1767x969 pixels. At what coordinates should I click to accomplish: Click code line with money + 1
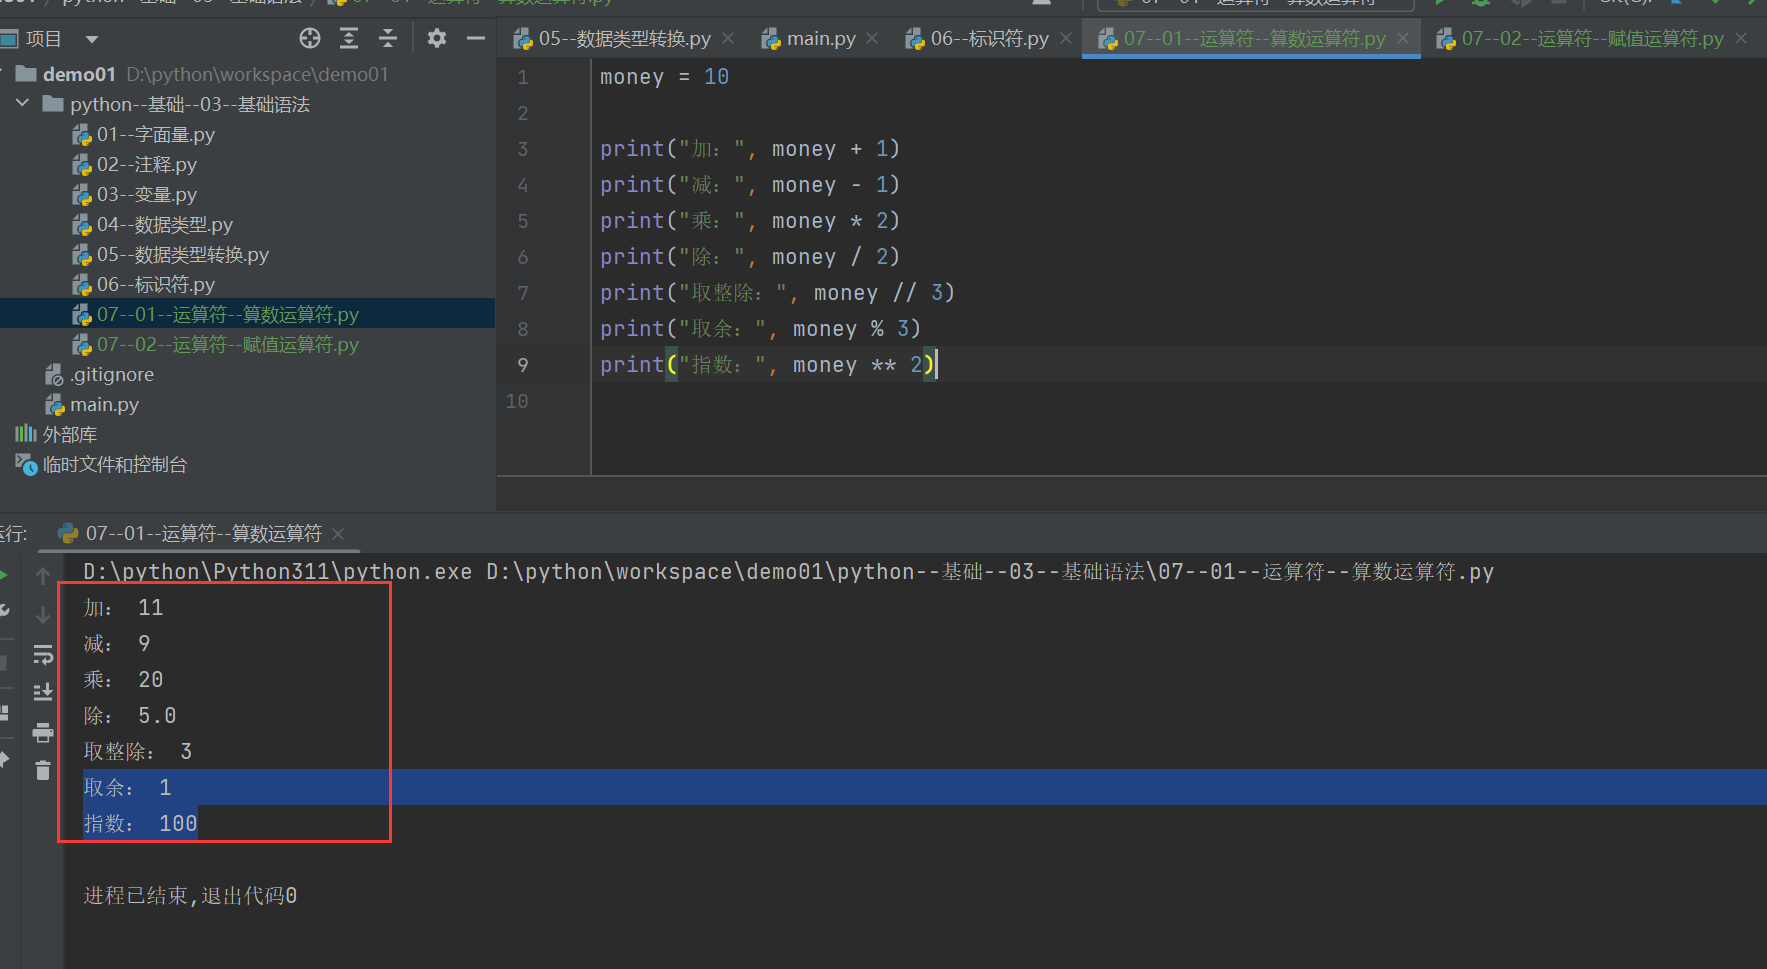click(x=750, y=149)
